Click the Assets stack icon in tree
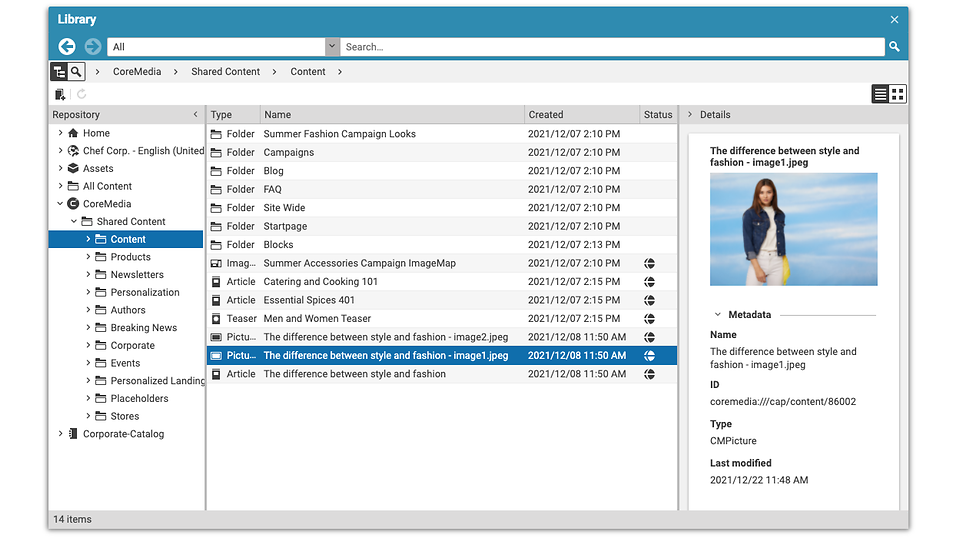 point(73,168)
